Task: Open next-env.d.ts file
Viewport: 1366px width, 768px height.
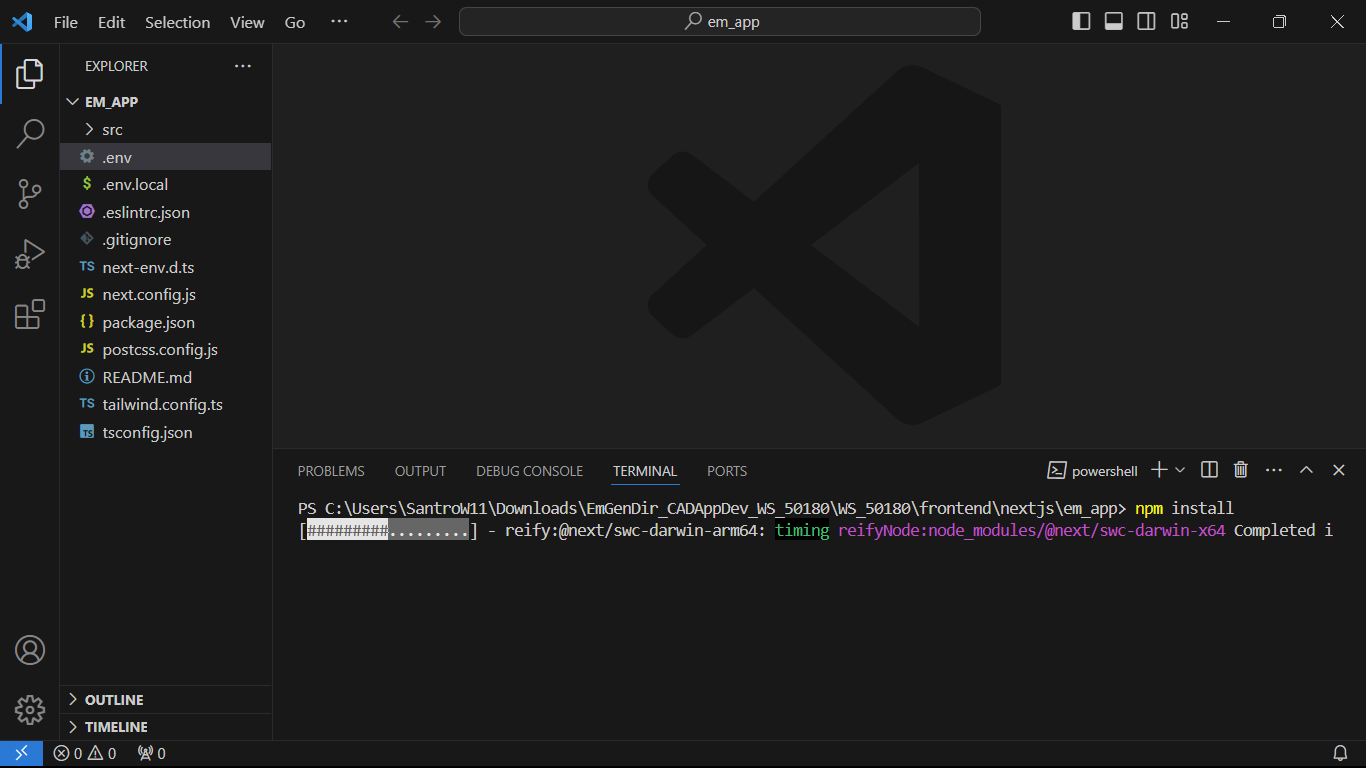Action: [166, 267]
